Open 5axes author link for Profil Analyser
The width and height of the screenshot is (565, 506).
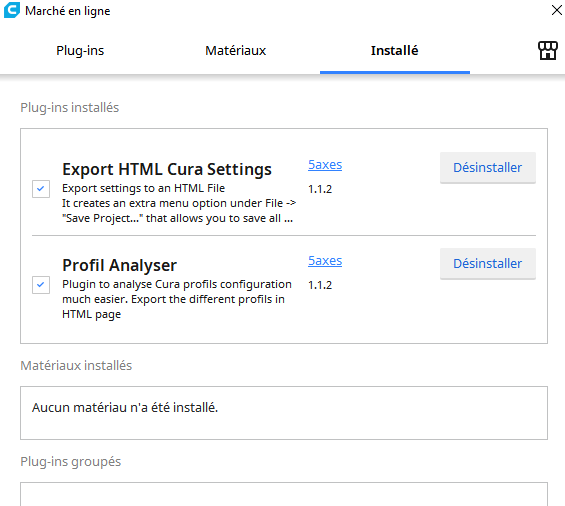point(325,261)
